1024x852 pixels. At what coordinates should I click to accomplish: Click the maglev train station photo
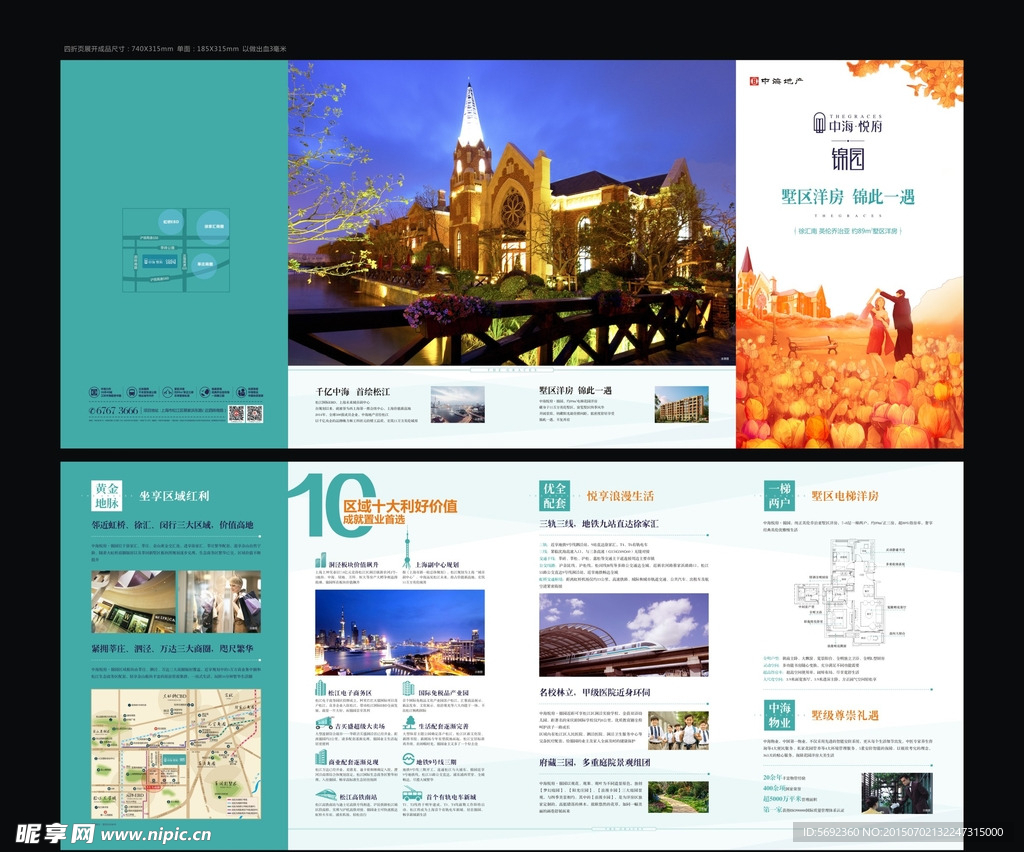tap(624, 635)
